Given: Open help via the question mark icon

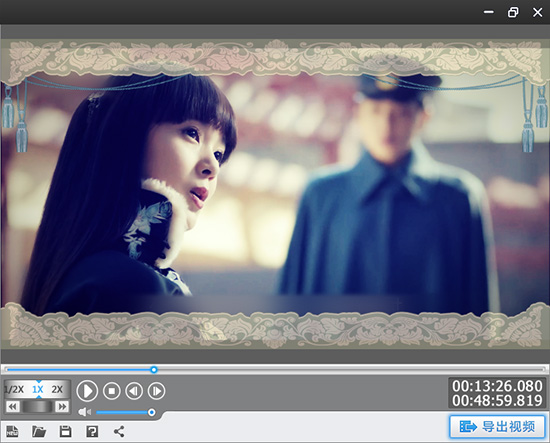Looking at the screenshot, I should tap(92, 431).
